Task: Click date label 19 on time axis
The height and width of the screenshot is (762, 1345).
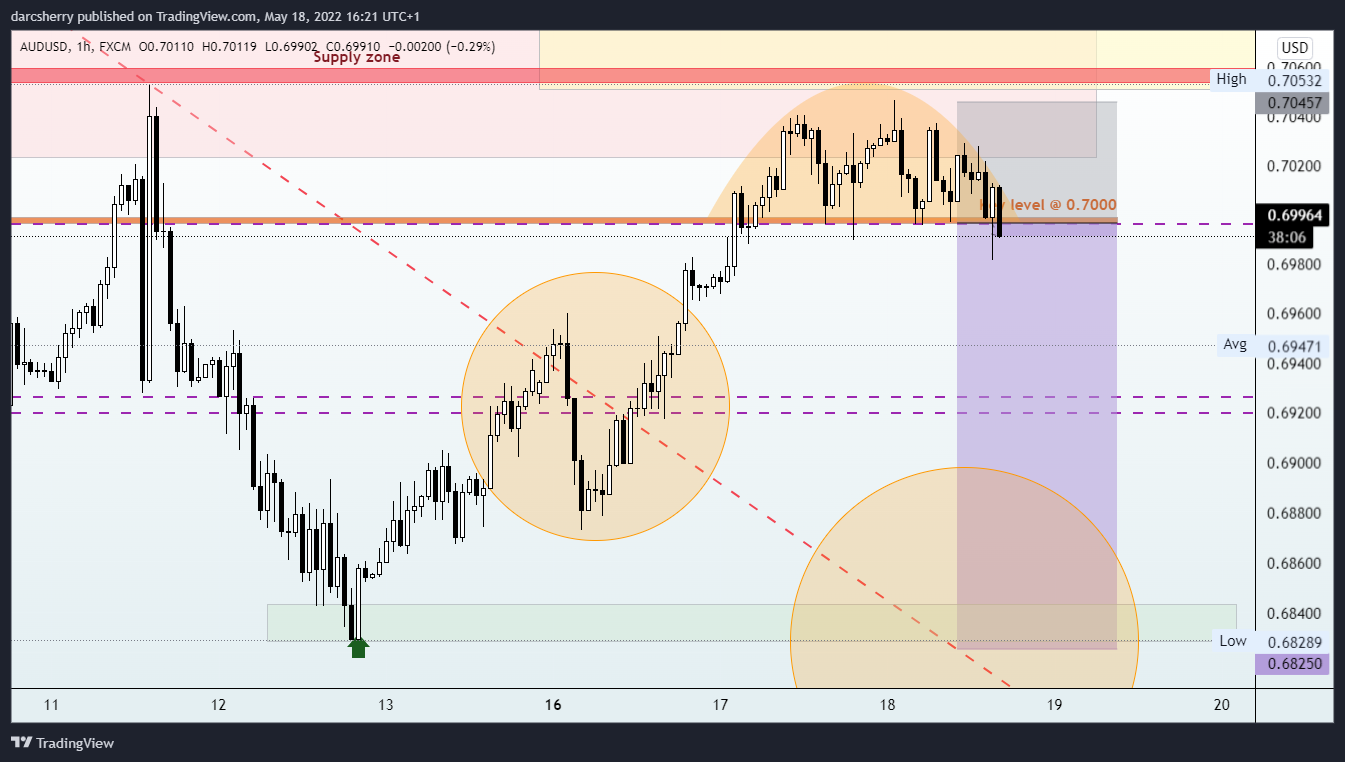Action: [1054, 705]
